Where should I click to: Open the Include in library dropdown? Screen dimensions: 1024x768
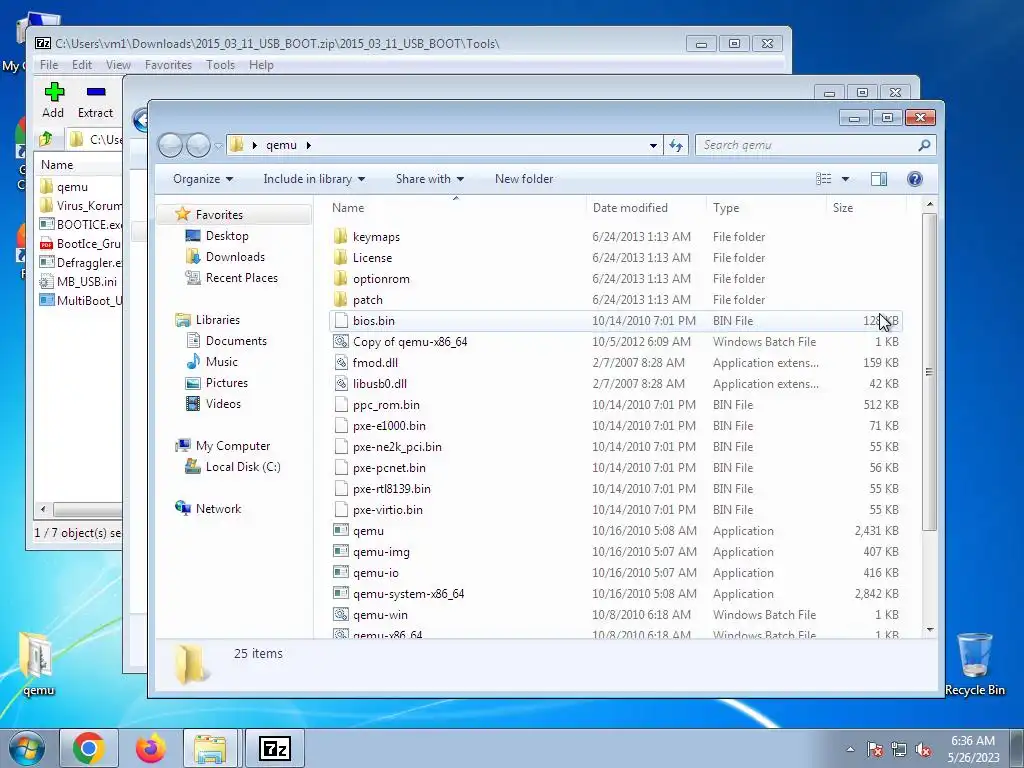click(x=314, y=179)
